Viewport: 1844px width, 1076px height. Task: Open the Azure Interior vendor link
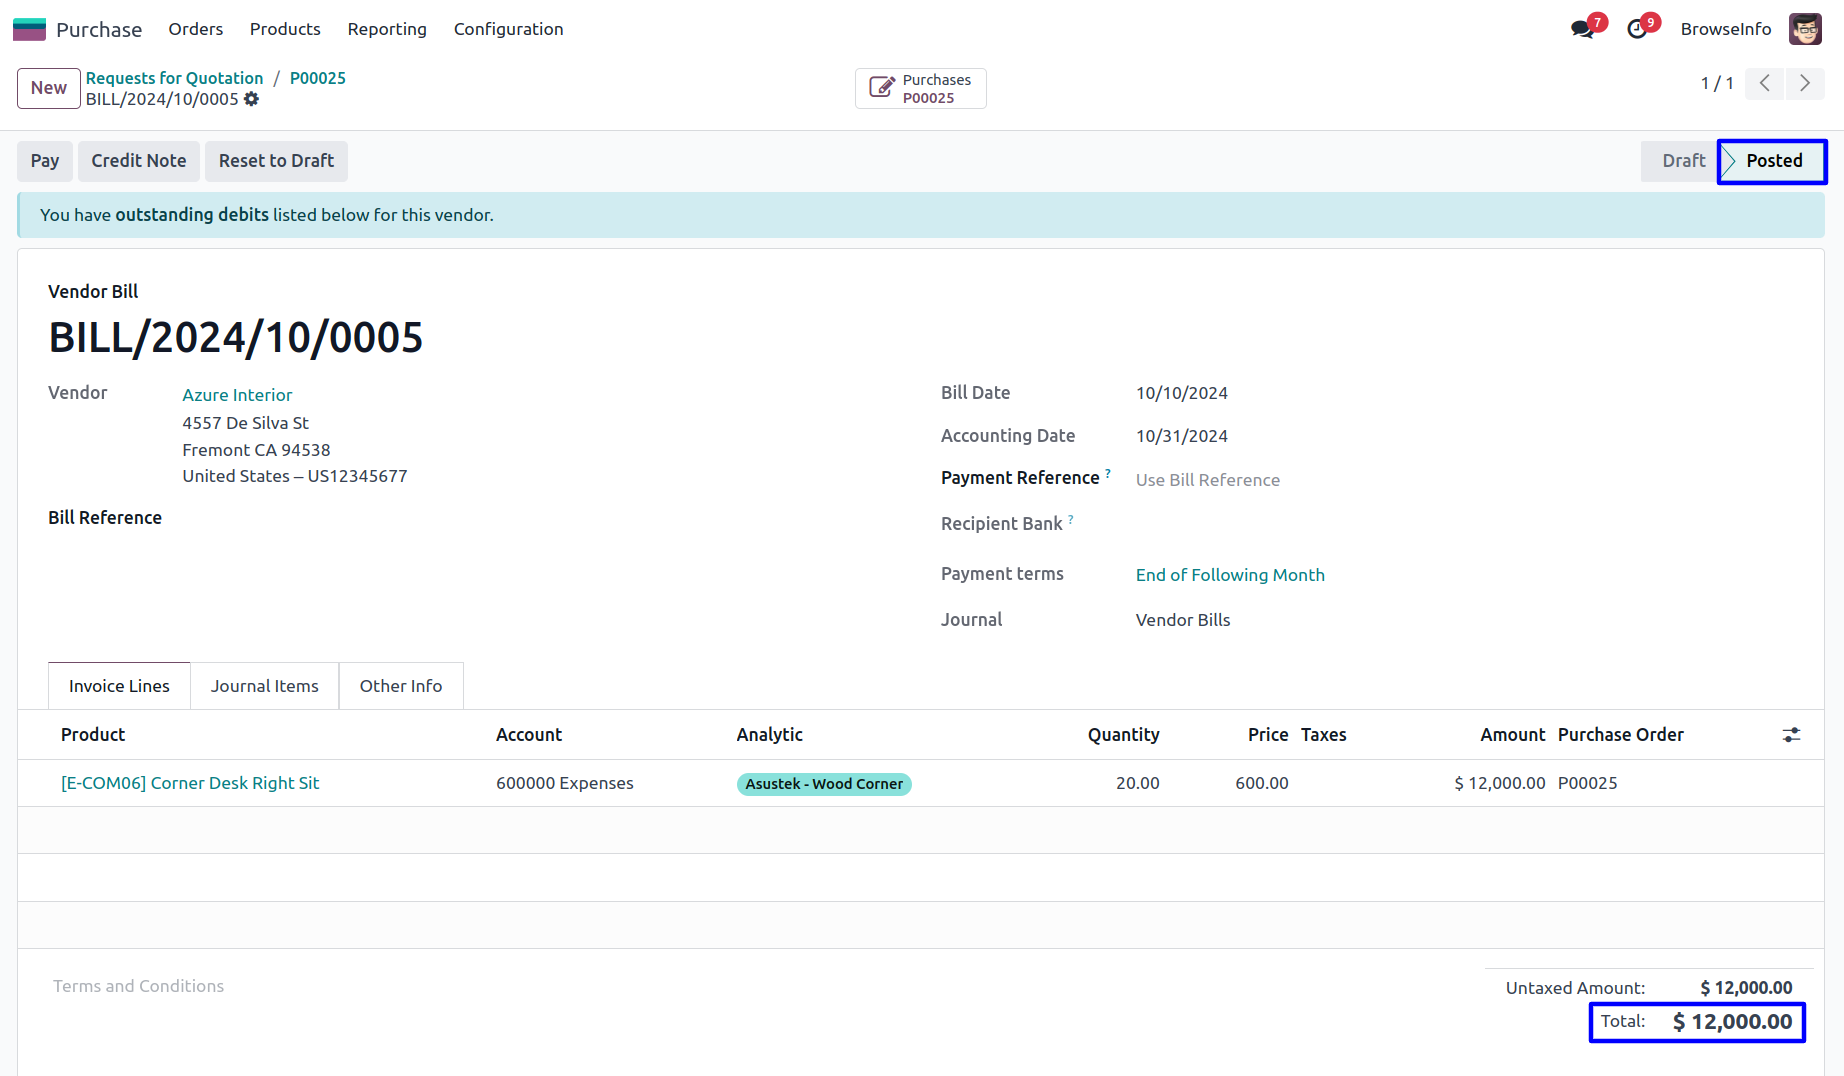(x=237, y=395)
